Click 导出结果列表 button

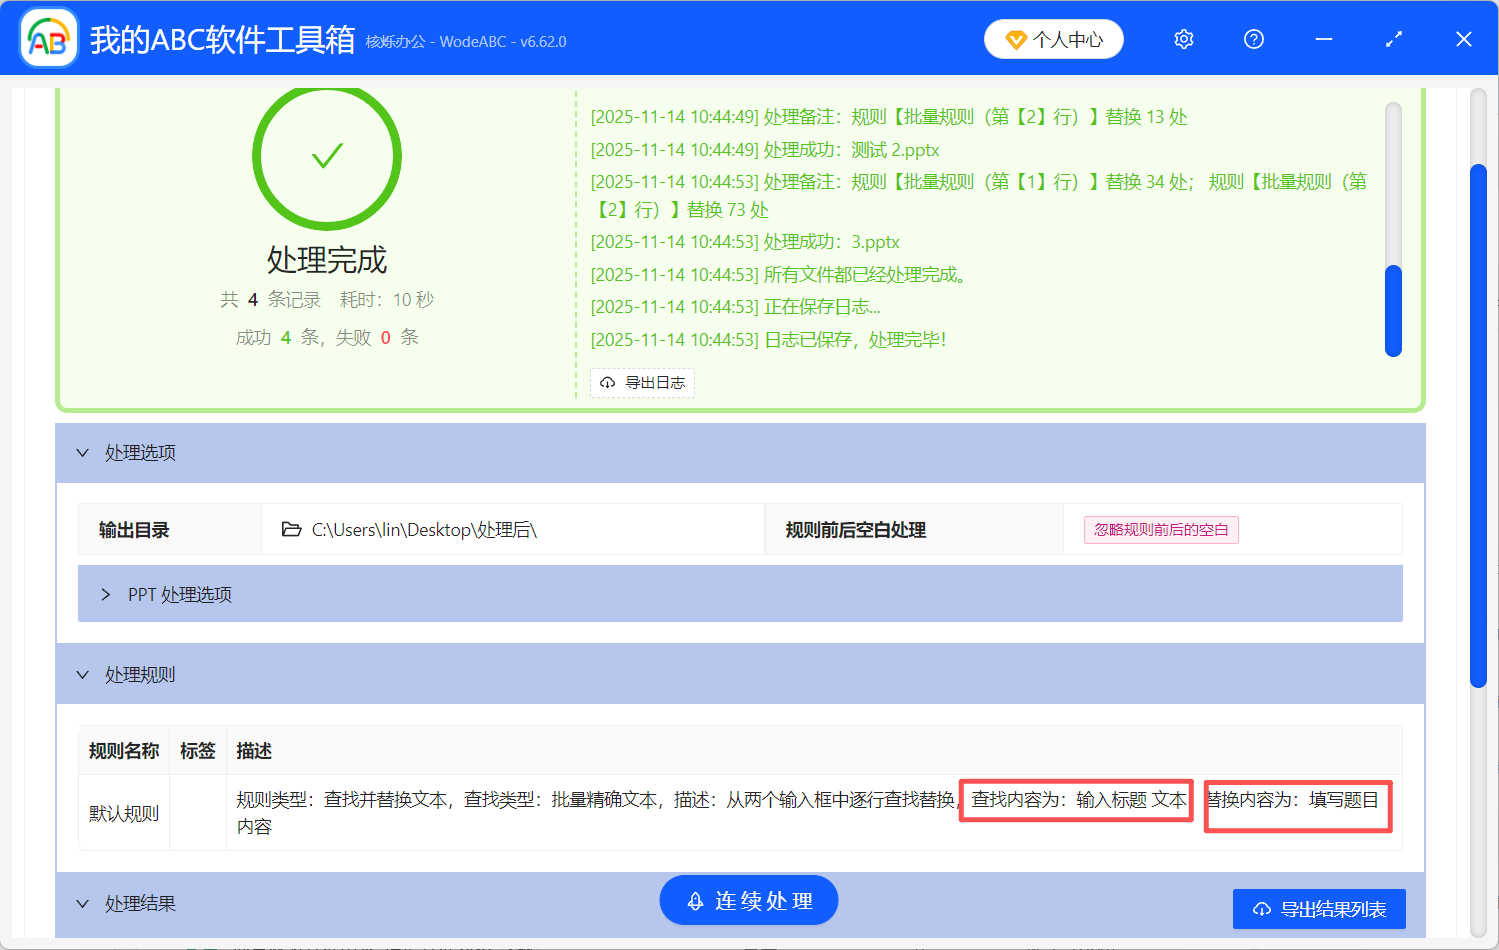pyautogui.click(x=1318, y=908)
